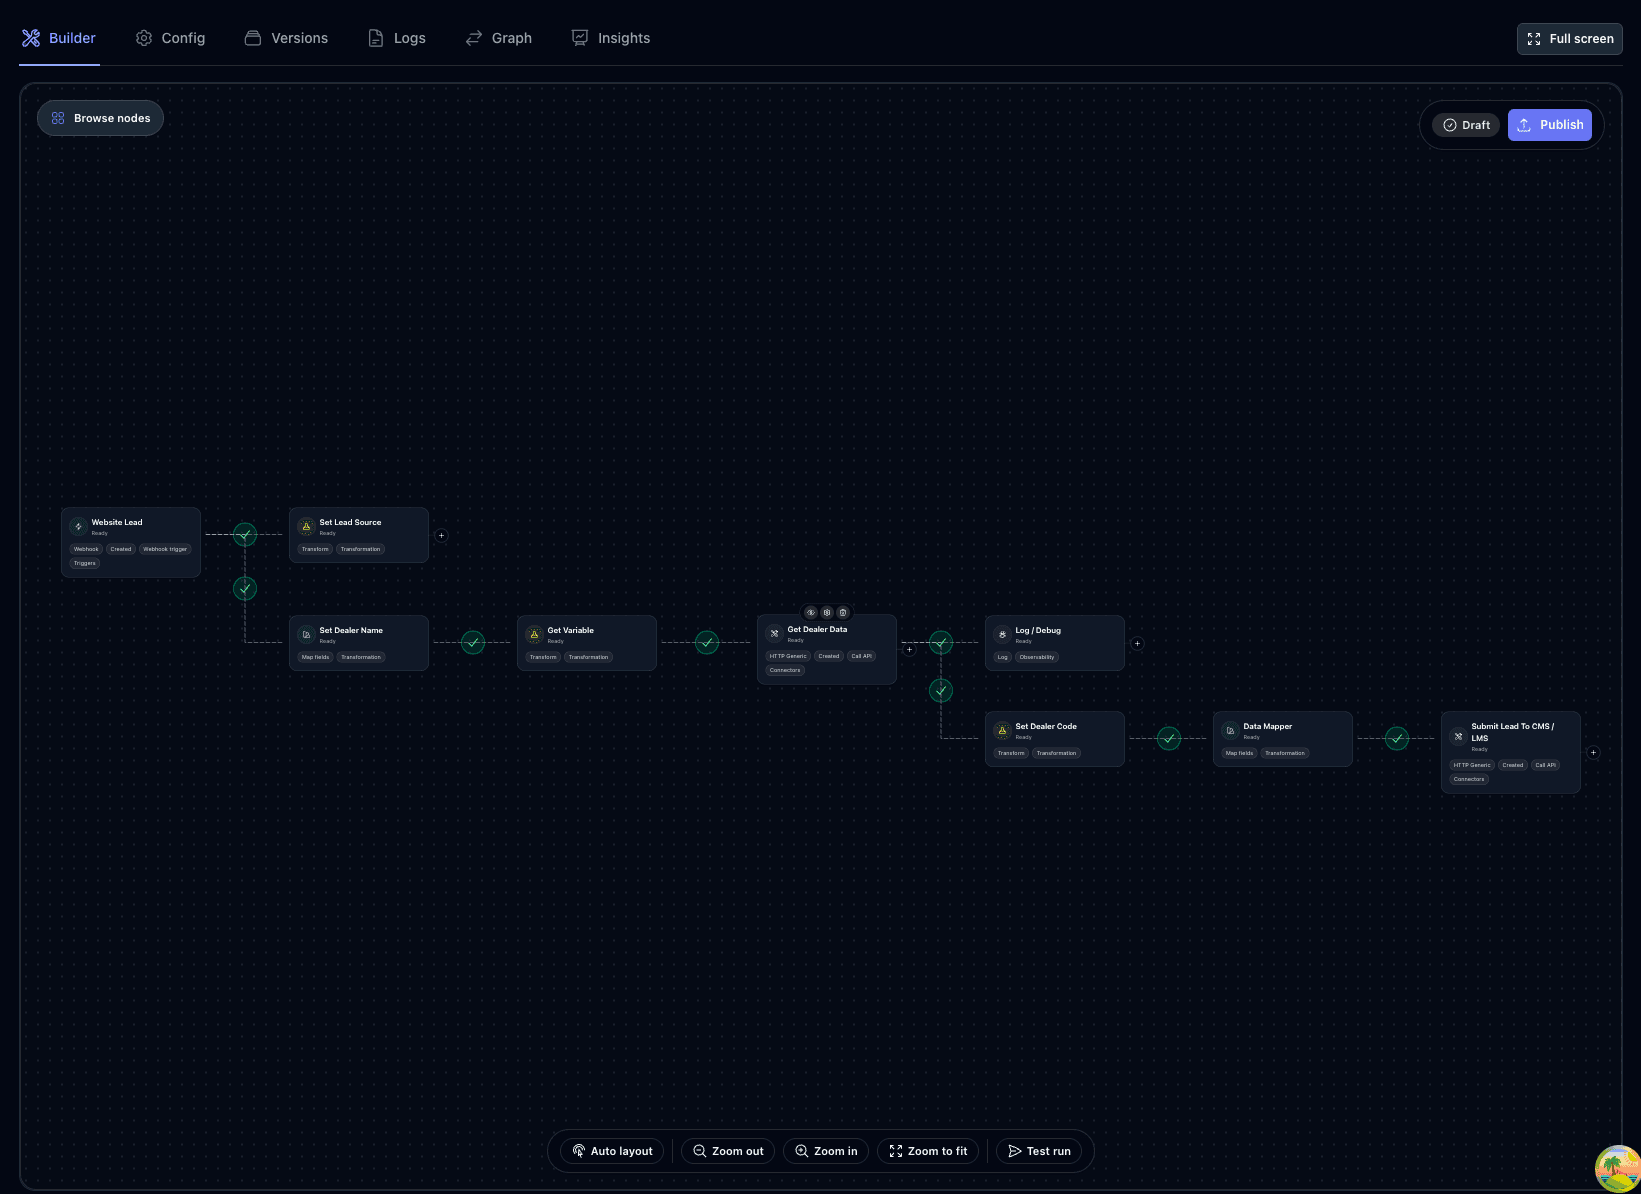The height and width of the screenshot is (1194, 1641).
Task: Click Log / Debug bug icon
Action: click(x=1002, y=634)
